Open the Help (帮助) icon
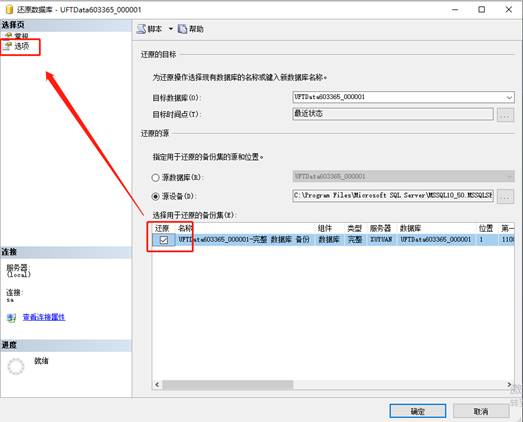The height and width of the screenshot is (422, 523). point(182,29)
